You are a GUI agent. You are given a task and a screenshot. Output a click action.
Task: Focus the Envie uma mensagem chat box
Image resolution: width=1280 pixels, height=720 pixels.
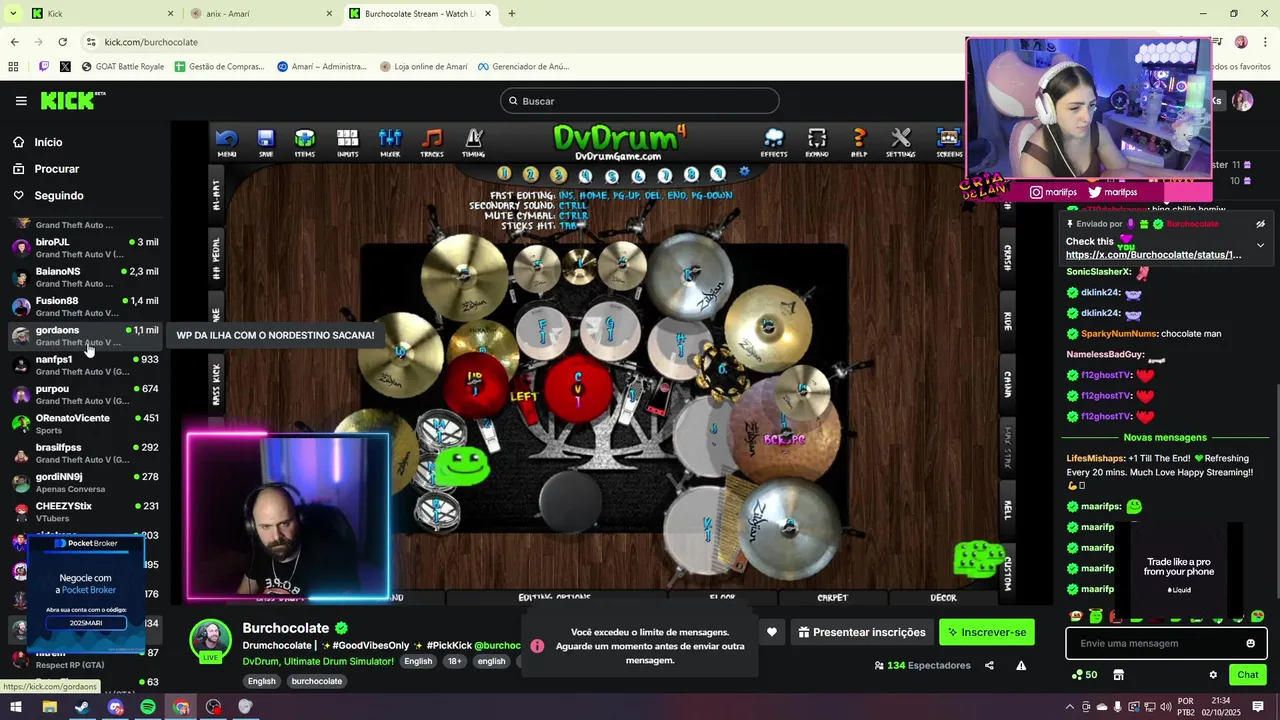click(1156, 644)
